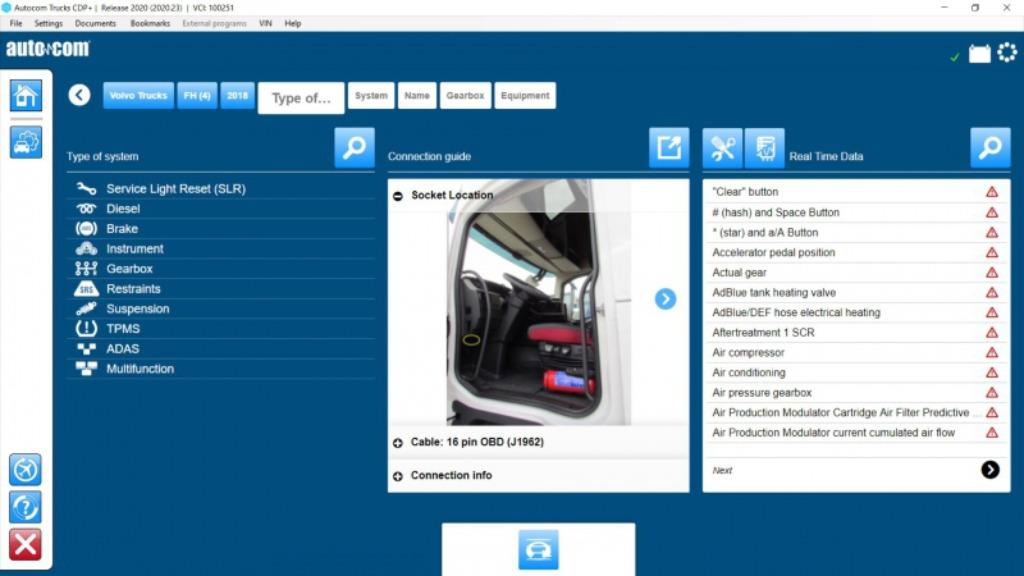Screen dimensions: 1024x576
Task: Click the Next button in Real Time Data
Action: coord(988,470)
